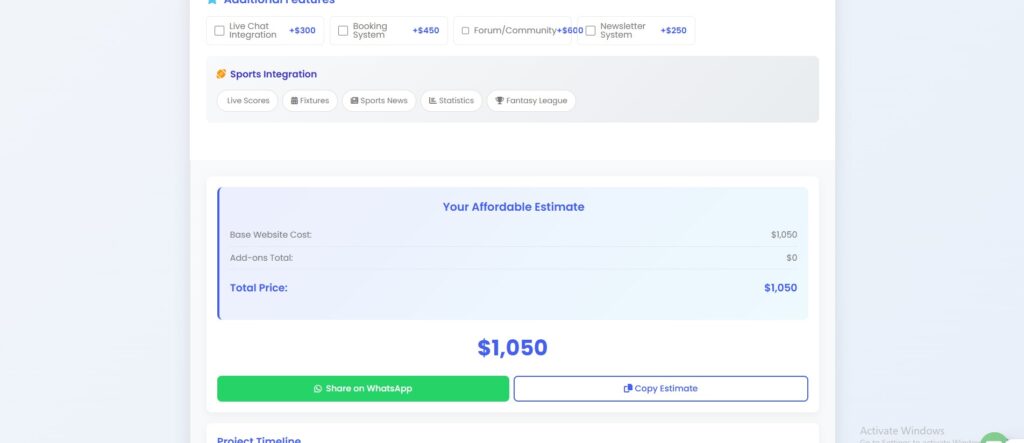Click the football icon beside Sports Integration
The width and height of the screenshot is (1024, 443).
tap(221, 74)
